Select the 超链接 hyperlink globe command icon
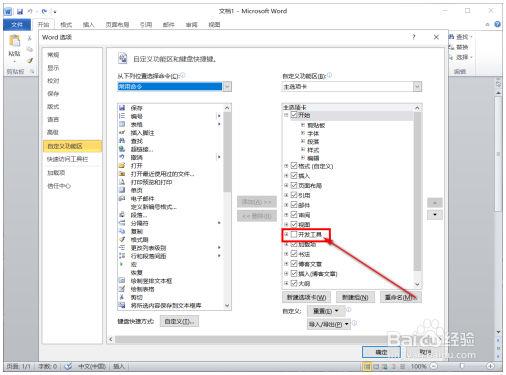This screenshot has height=375, width=506. pos(122,149)
